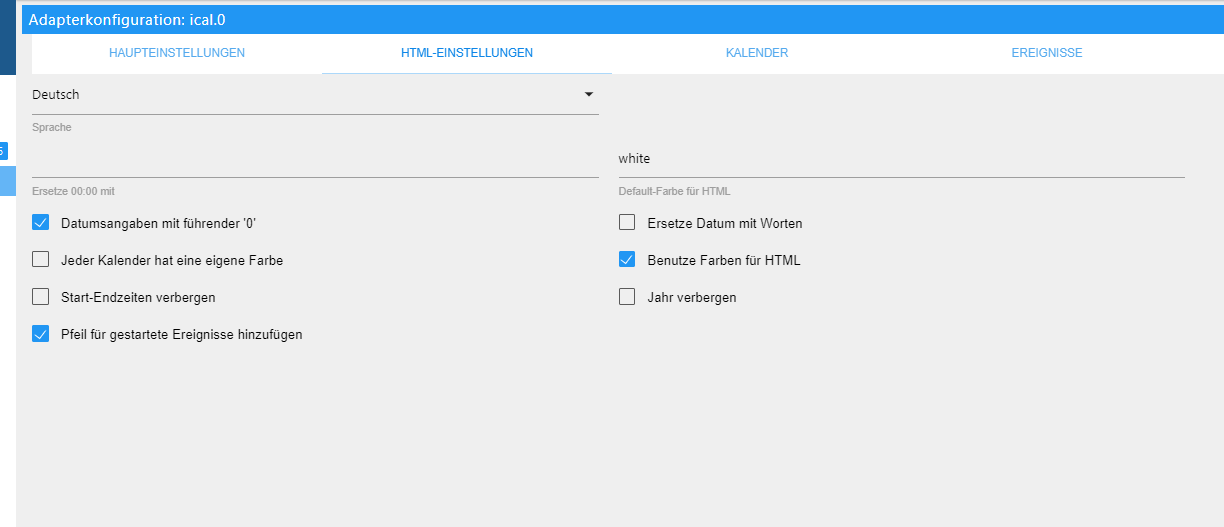Click the 'Sprache' field label
The image size is (1224, 527).
pyautogui.click(x=52, y=128)
